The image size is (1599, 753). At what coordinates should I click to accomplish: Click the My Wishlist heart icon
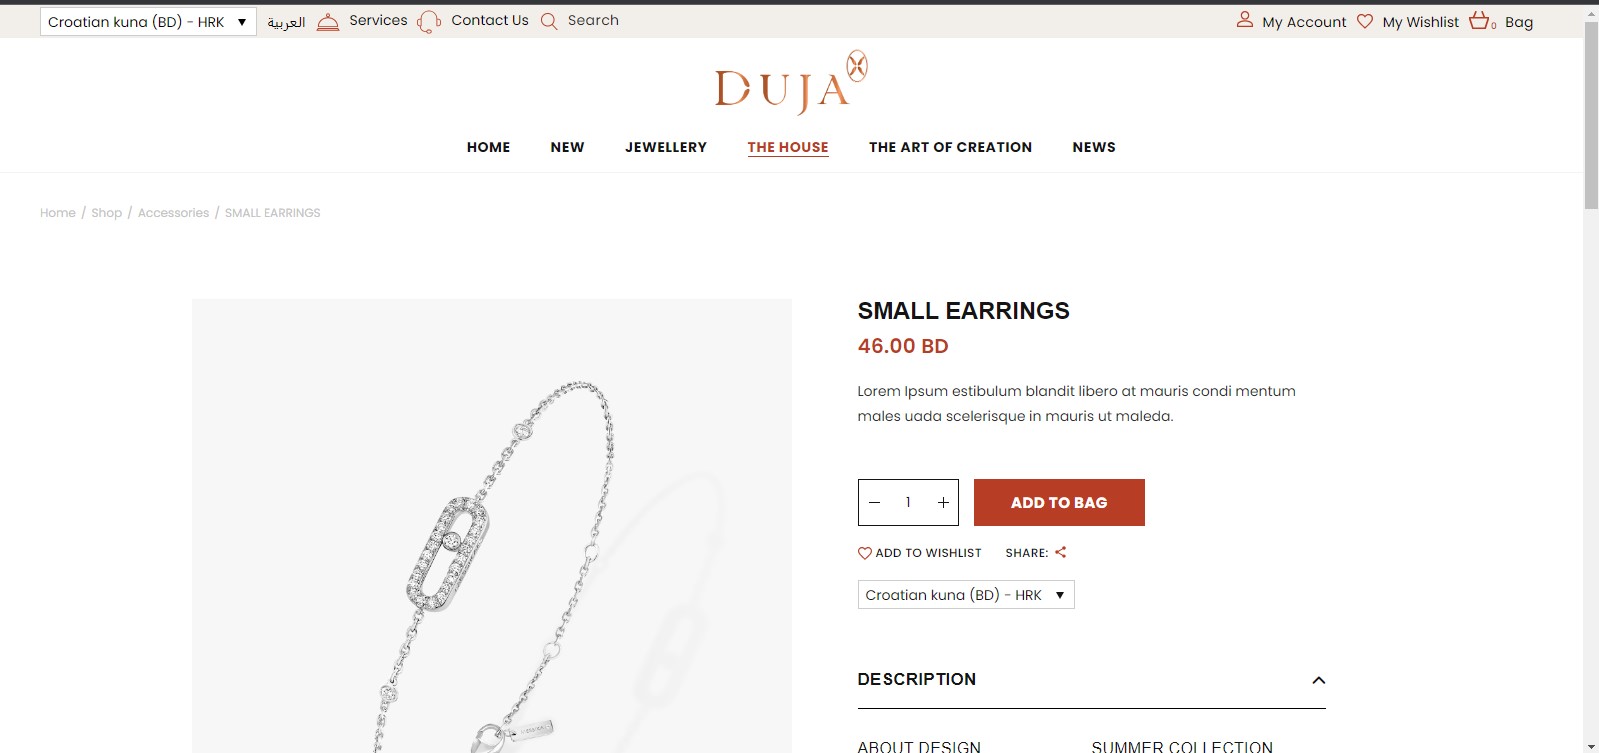coord(1365,21)
